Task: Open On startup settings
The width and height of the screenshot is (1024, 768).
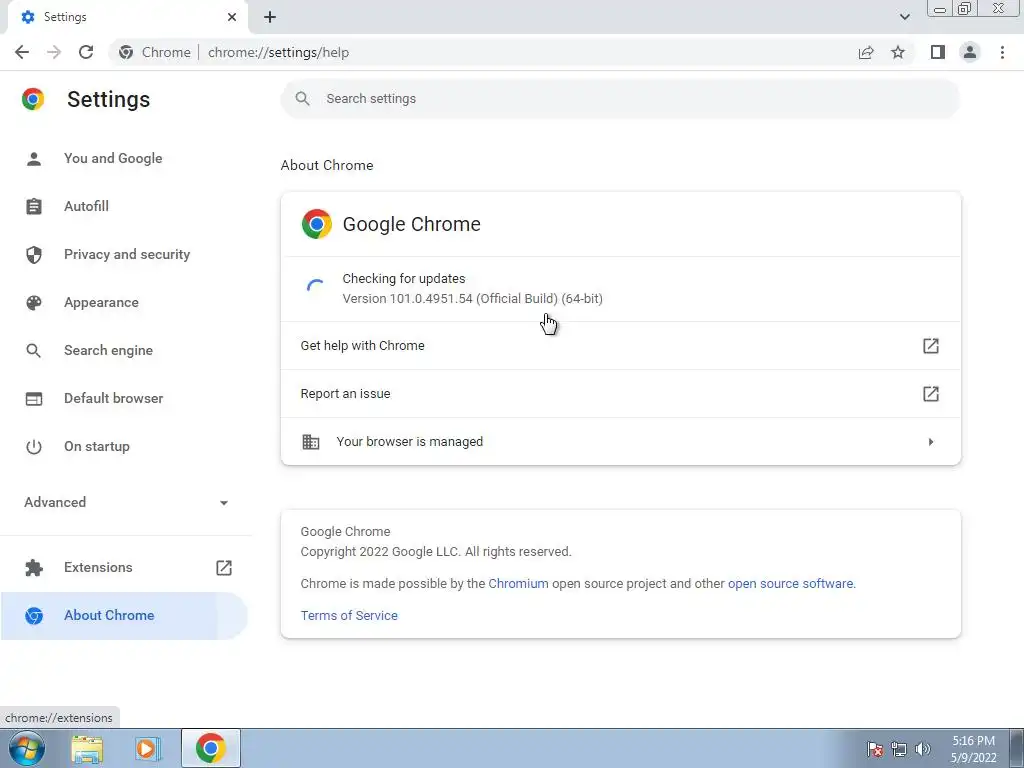Action: click(97, 447)
